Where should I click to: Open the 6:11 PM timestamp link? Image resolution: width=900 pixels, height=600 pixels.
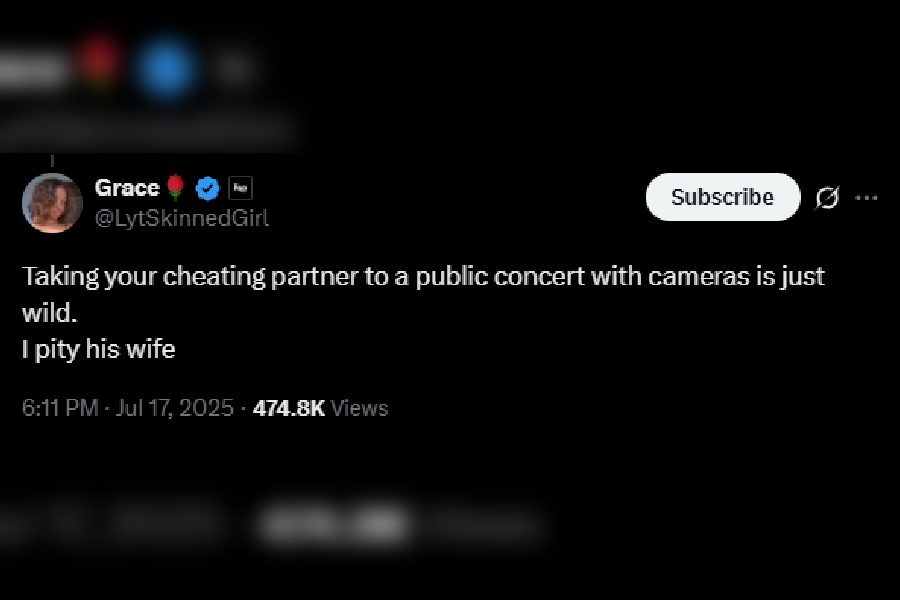[60, 408]
